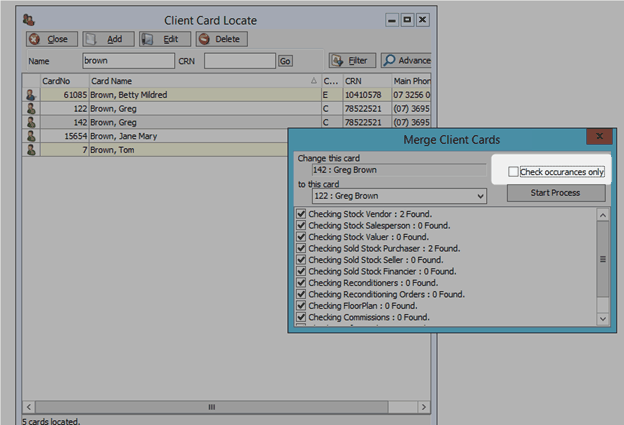The height and width of the screenshot is (425, 624).
Task: Click the Client Card Locate window icon
Action: 29,19
